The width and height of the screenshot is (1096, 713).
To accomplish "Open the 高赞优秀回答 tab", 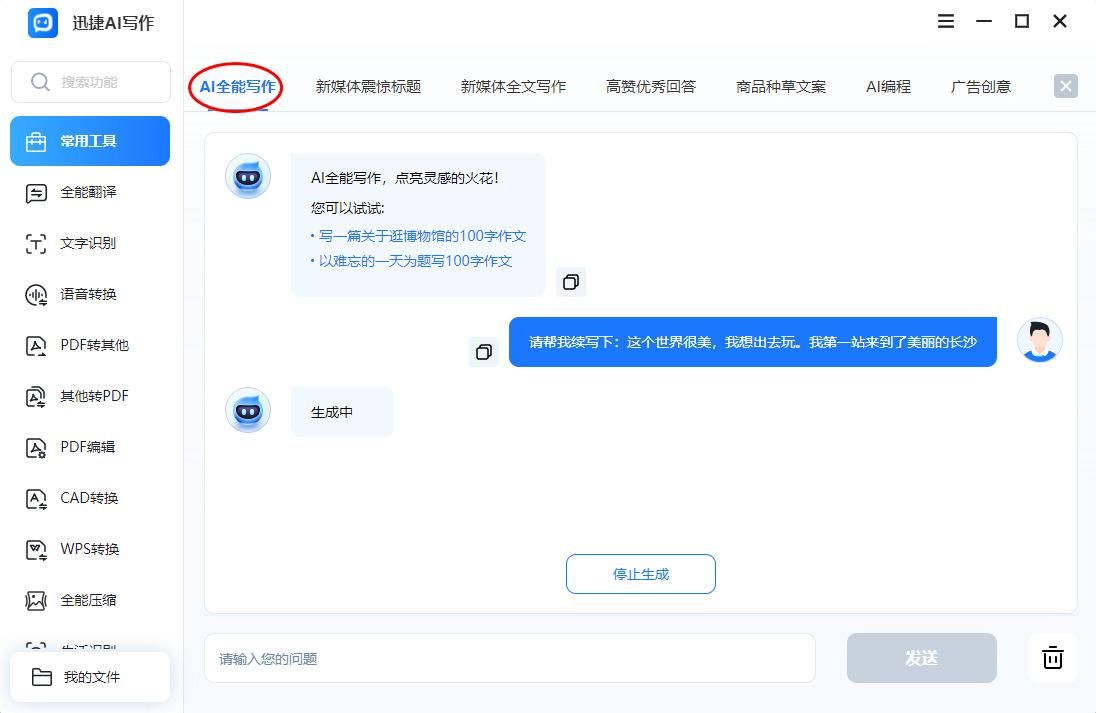I will pos(651,87).
